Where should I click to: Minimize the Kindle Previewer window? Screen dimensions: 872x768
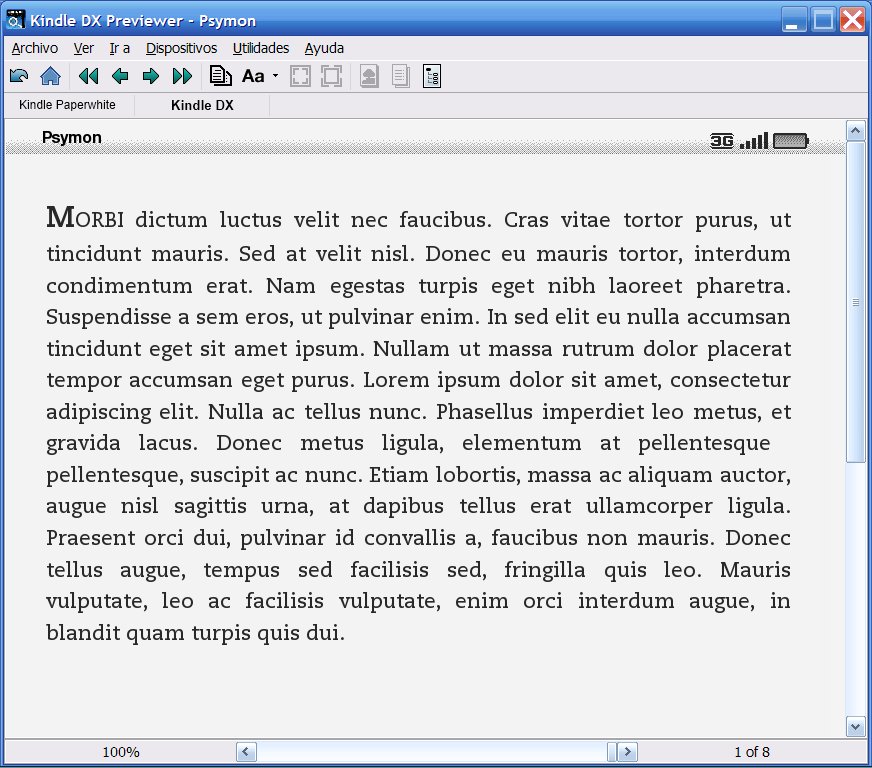794,19
